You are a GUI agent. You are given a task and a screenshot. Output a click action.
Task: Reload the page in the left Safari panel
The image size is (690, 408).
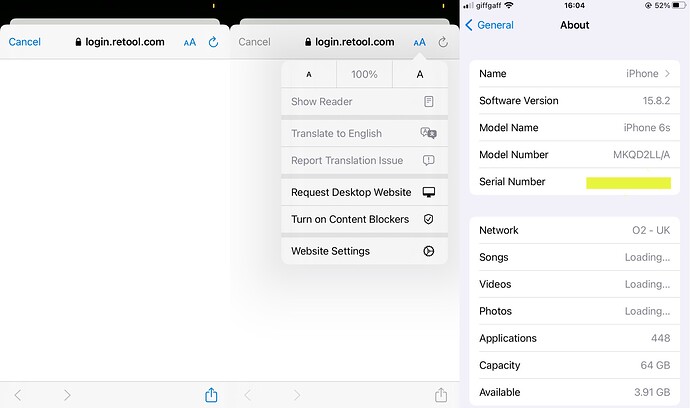click(x=213, y=42)
